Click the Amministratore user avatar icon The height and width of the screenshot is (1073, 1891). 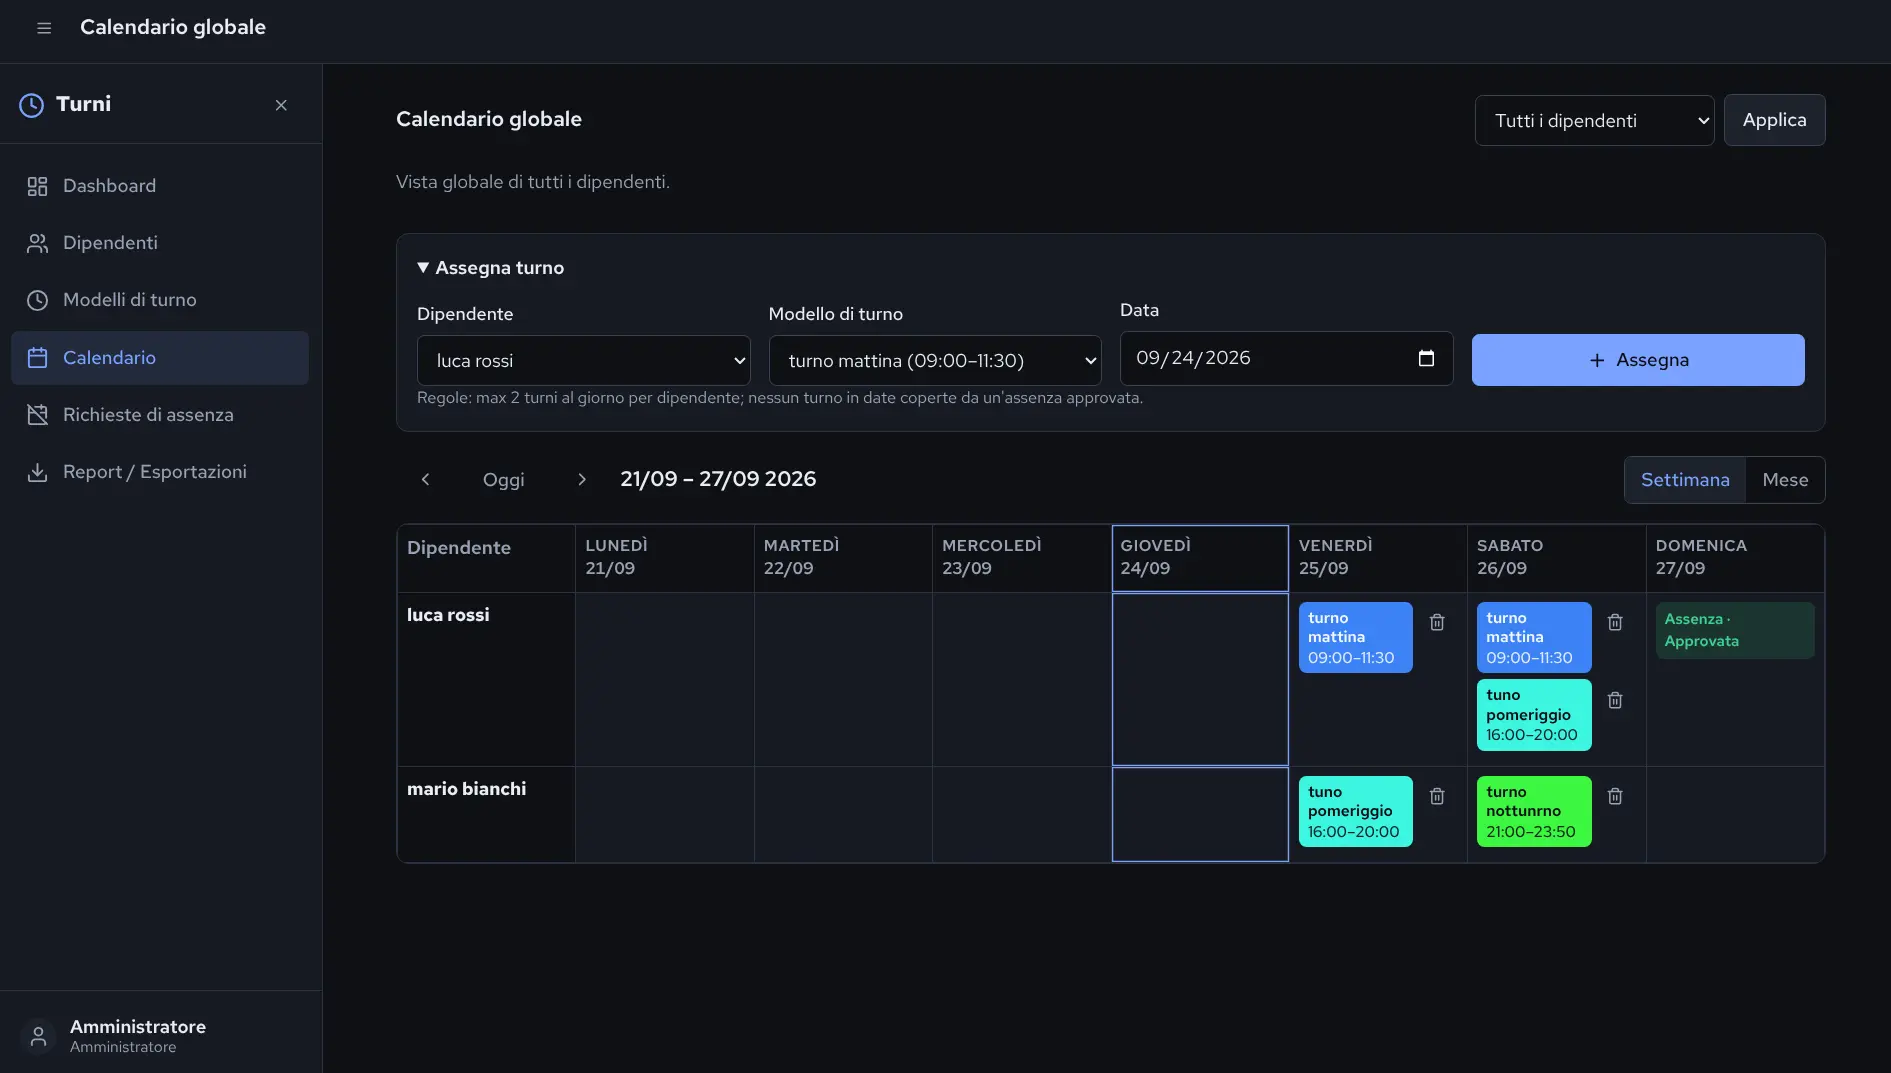click(x=38, y=1036)
